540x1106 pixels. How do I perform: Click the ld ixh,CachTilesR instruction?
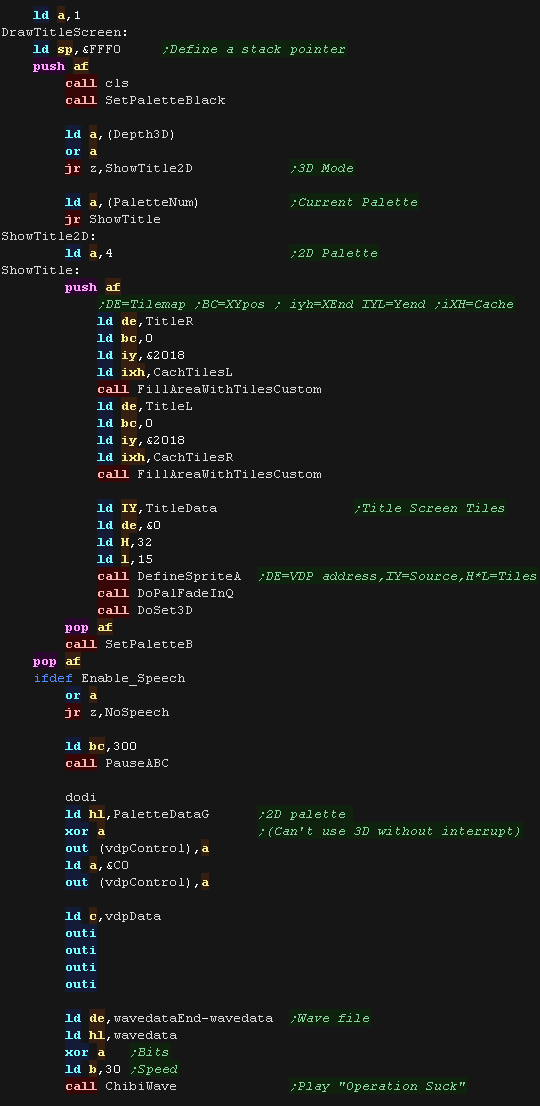coord(165,457)
